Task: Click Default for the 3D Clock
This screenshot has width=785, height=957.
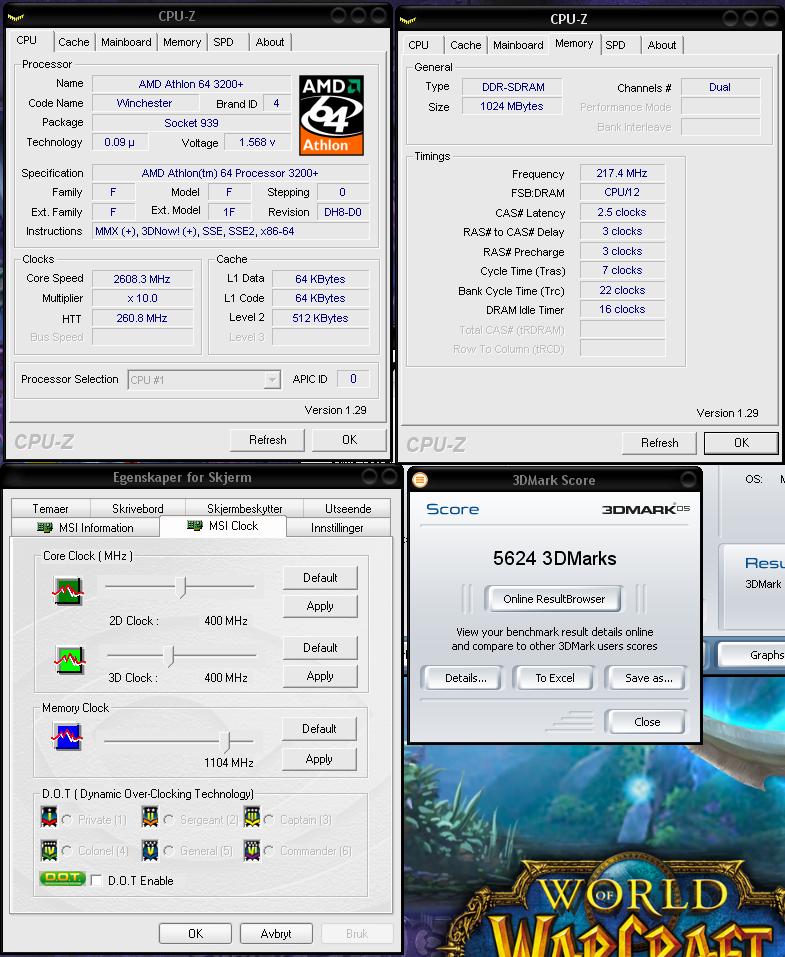Action: pyautogui.click(x=320, y=648)
